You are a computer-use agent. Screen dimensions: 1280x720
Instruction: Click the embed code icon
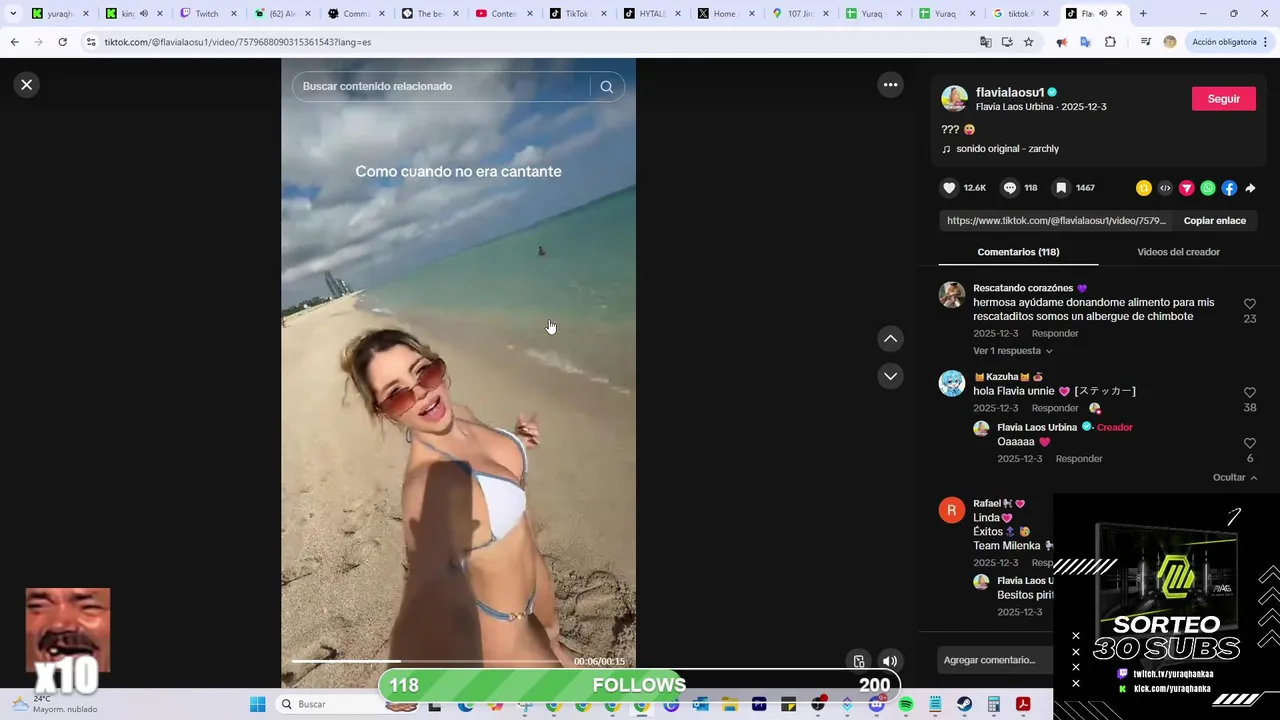click(1165, 188)
